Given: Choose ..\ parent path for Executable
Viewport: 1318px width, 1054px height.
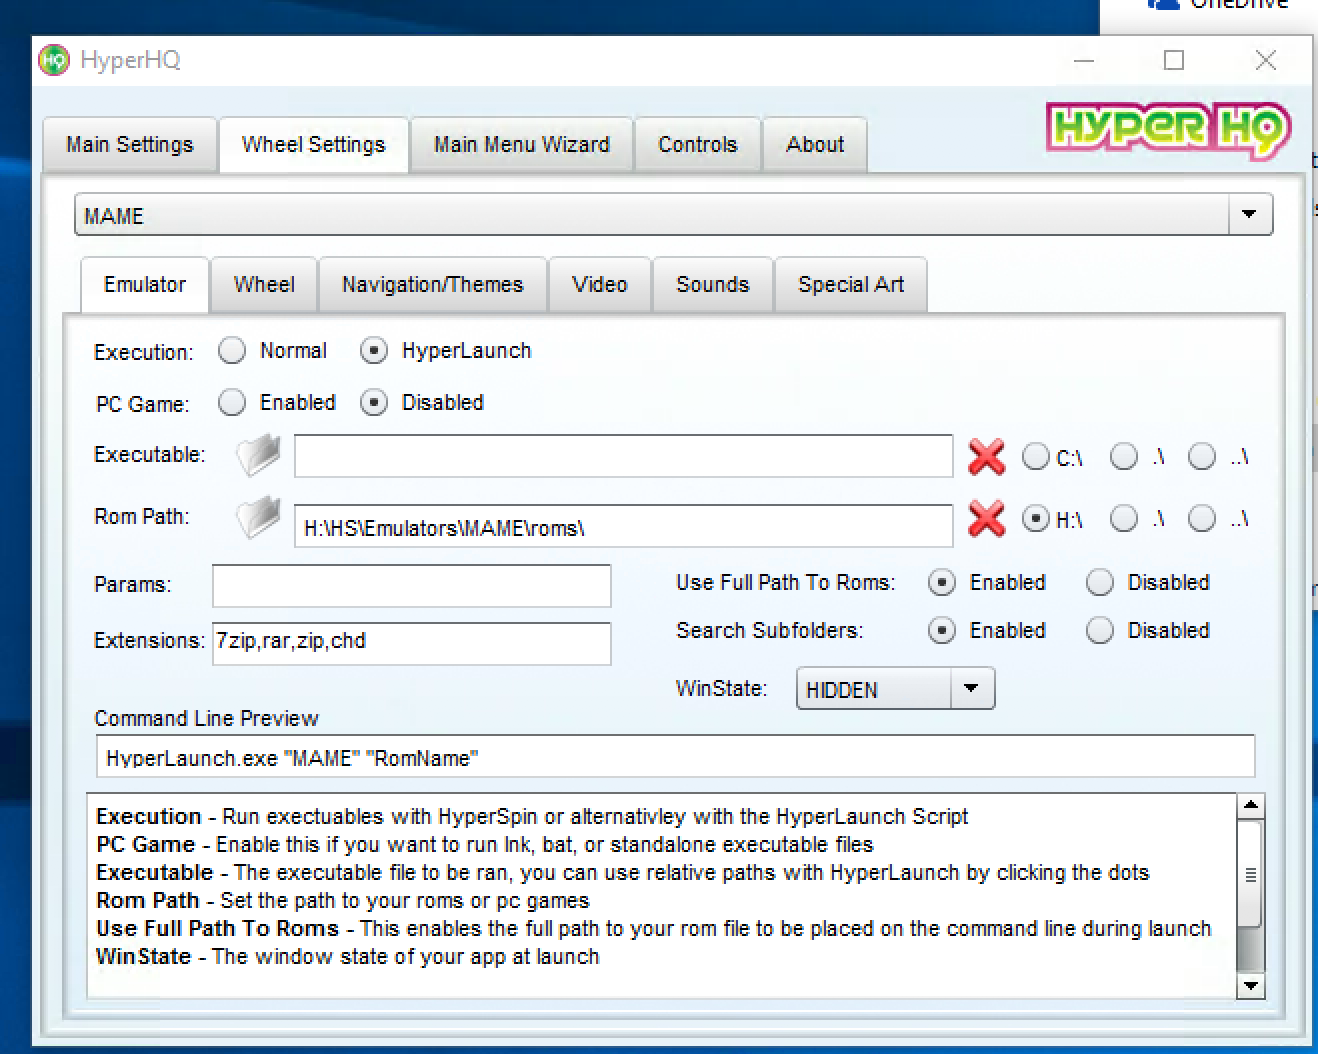Looking at the screenshot, I should [x=1202, y=457].
